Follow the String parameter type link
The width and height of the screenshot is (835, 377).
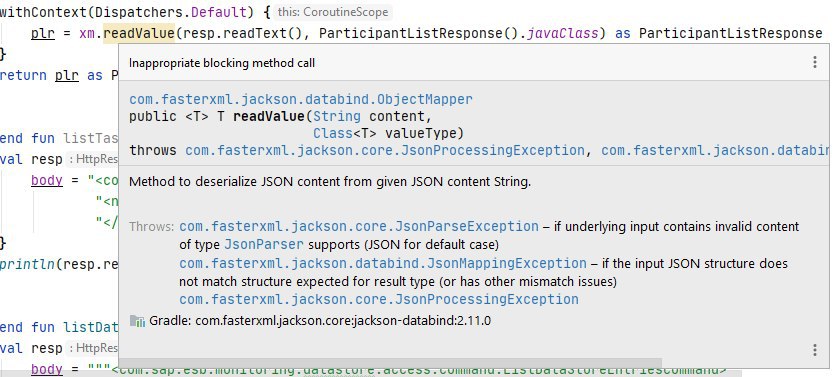(x=337, y=117)
